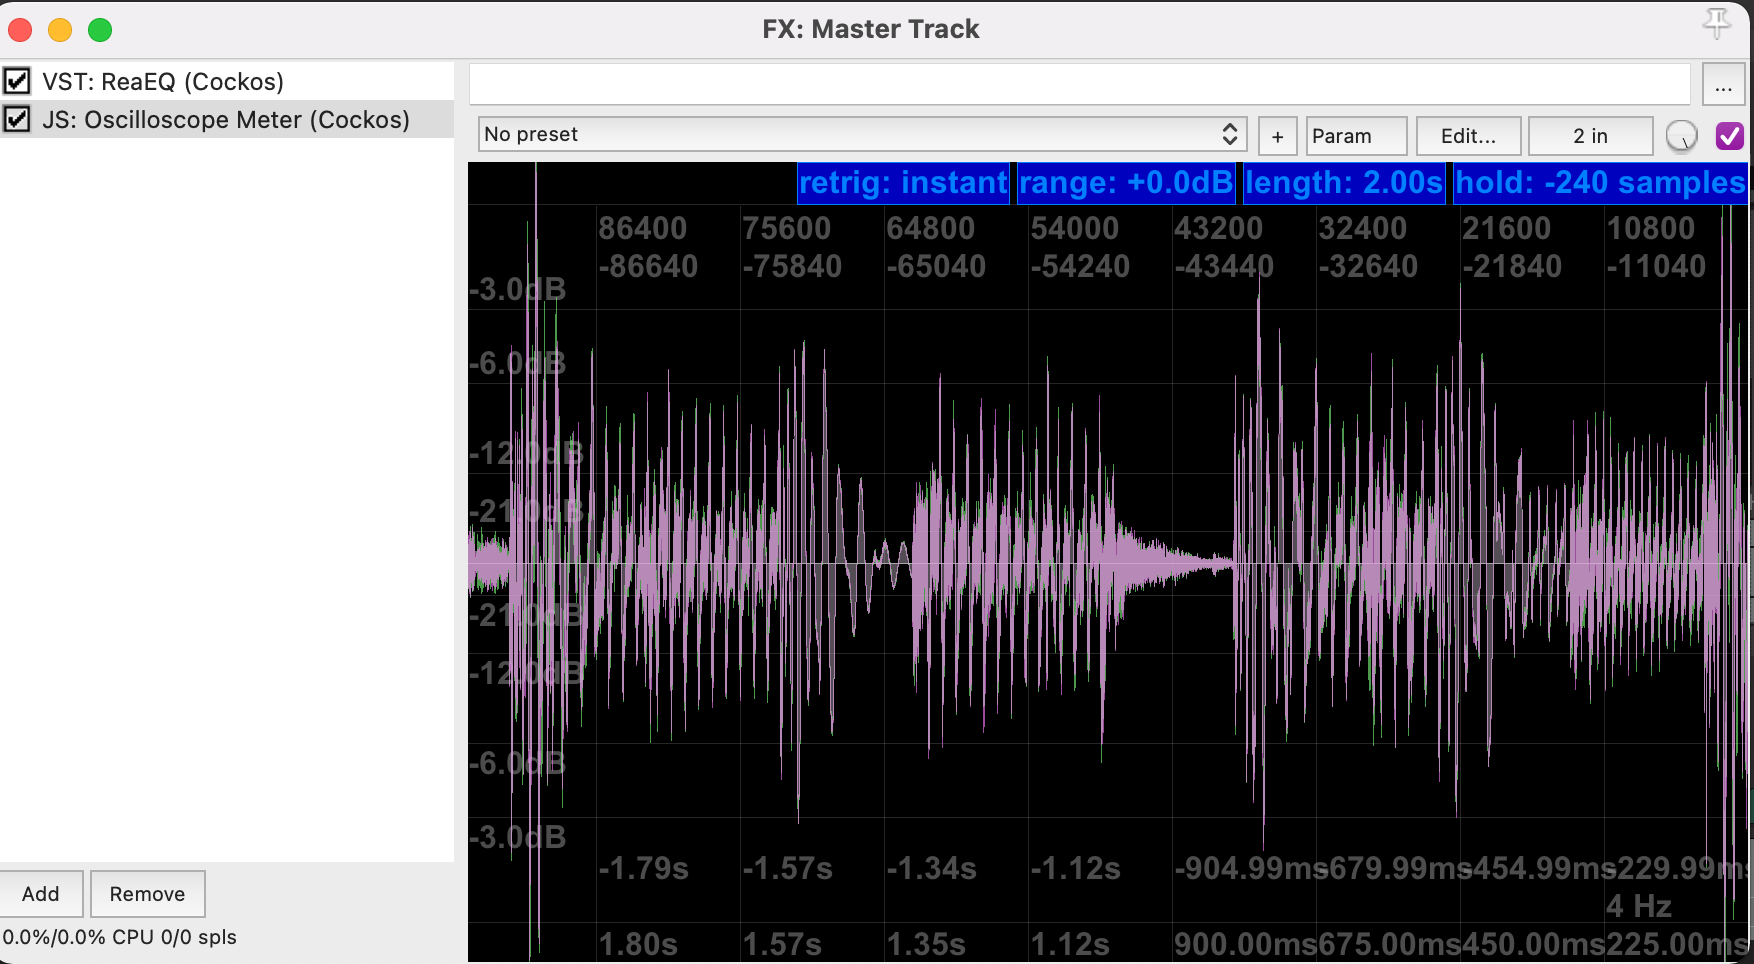Click Remove to delete selected FX

coord(147,894)
